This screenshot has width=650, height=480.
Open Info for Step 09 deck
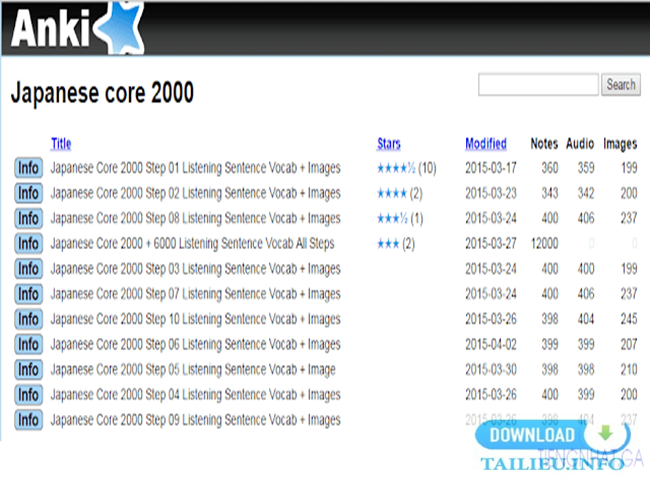point(28,420)
